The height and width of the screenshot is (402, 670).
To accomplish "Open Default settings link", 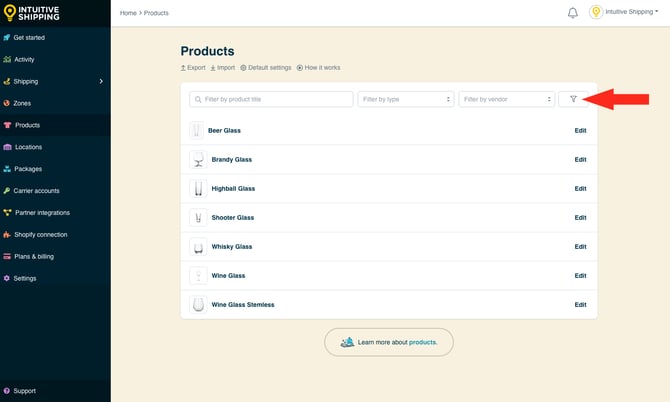I will pyautogui.click(x=266, y=68).
